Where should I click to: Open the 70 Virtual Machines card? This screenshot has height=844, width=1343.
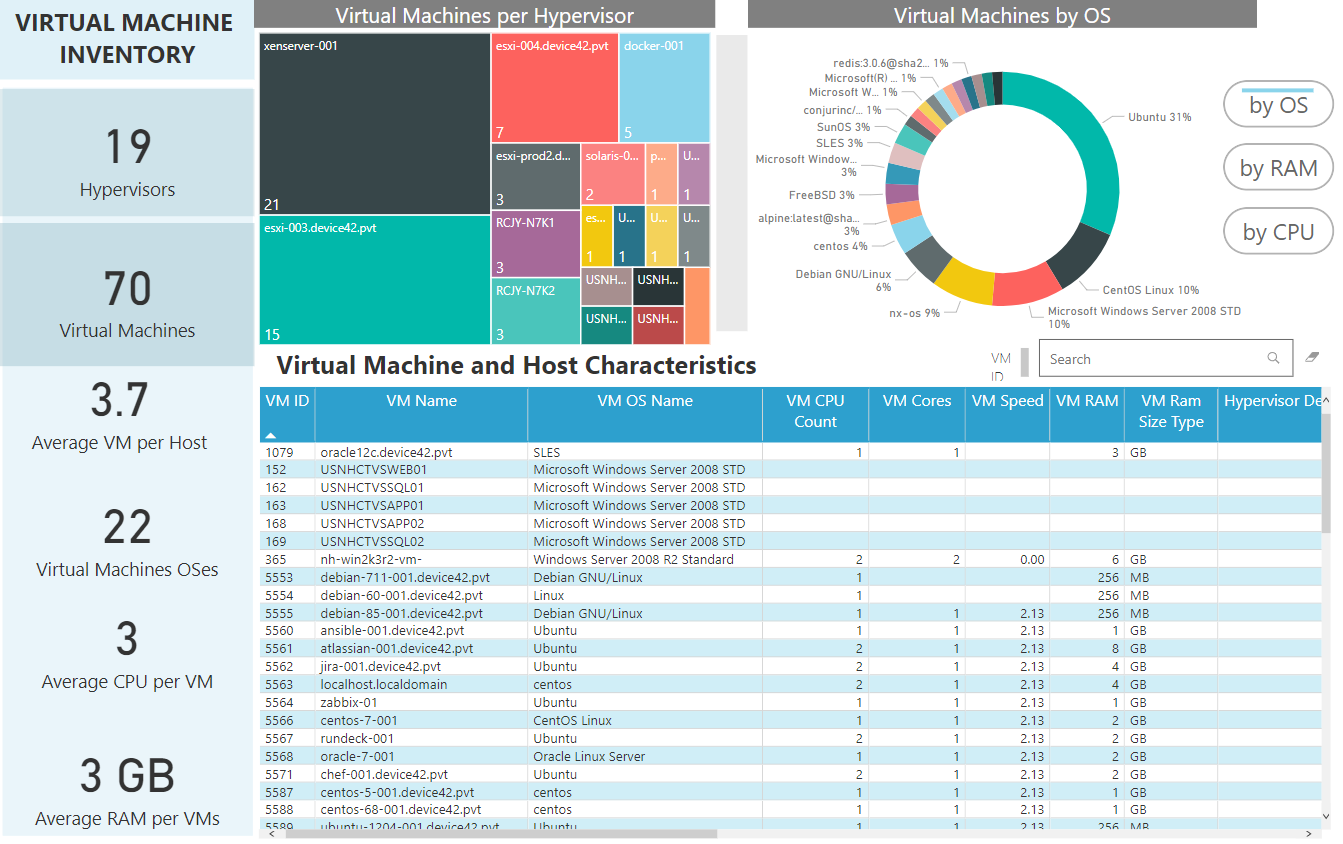pyautogui.click(x=127, y=295)
